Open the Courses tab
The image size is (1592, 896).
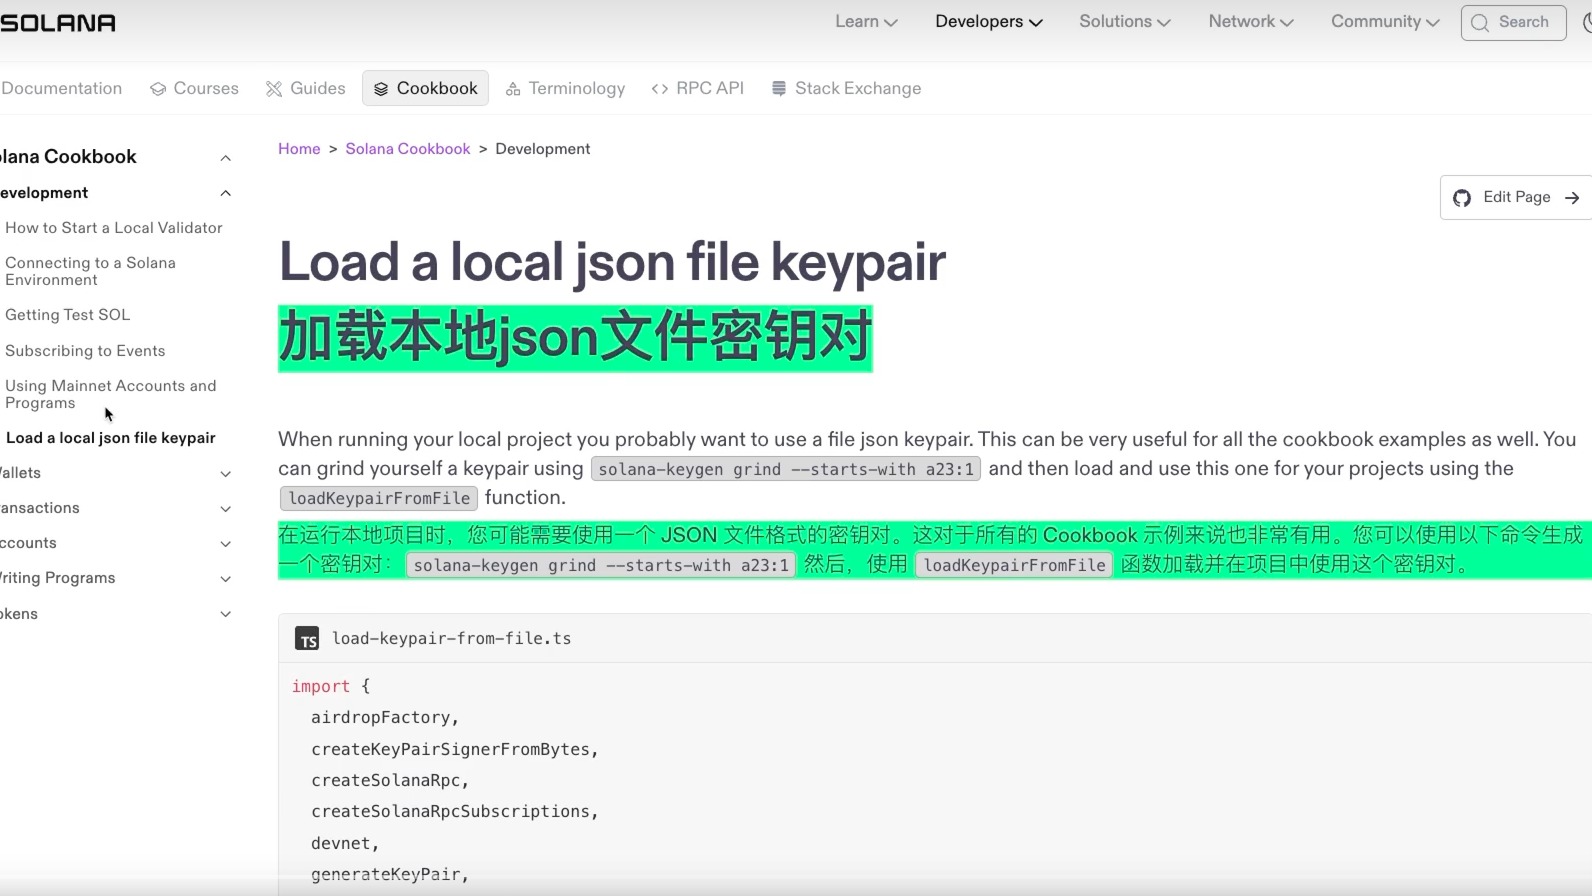pos(194,88)
